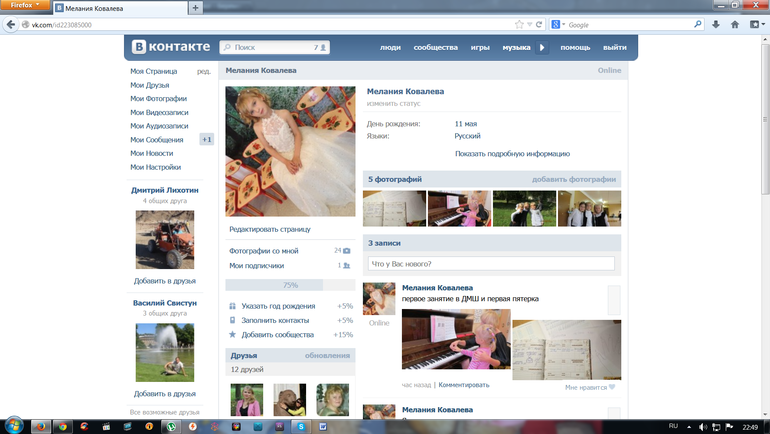The image size is (770, 434).
Task: Open Мои Новости in sidebar
Action: point(152,153)
